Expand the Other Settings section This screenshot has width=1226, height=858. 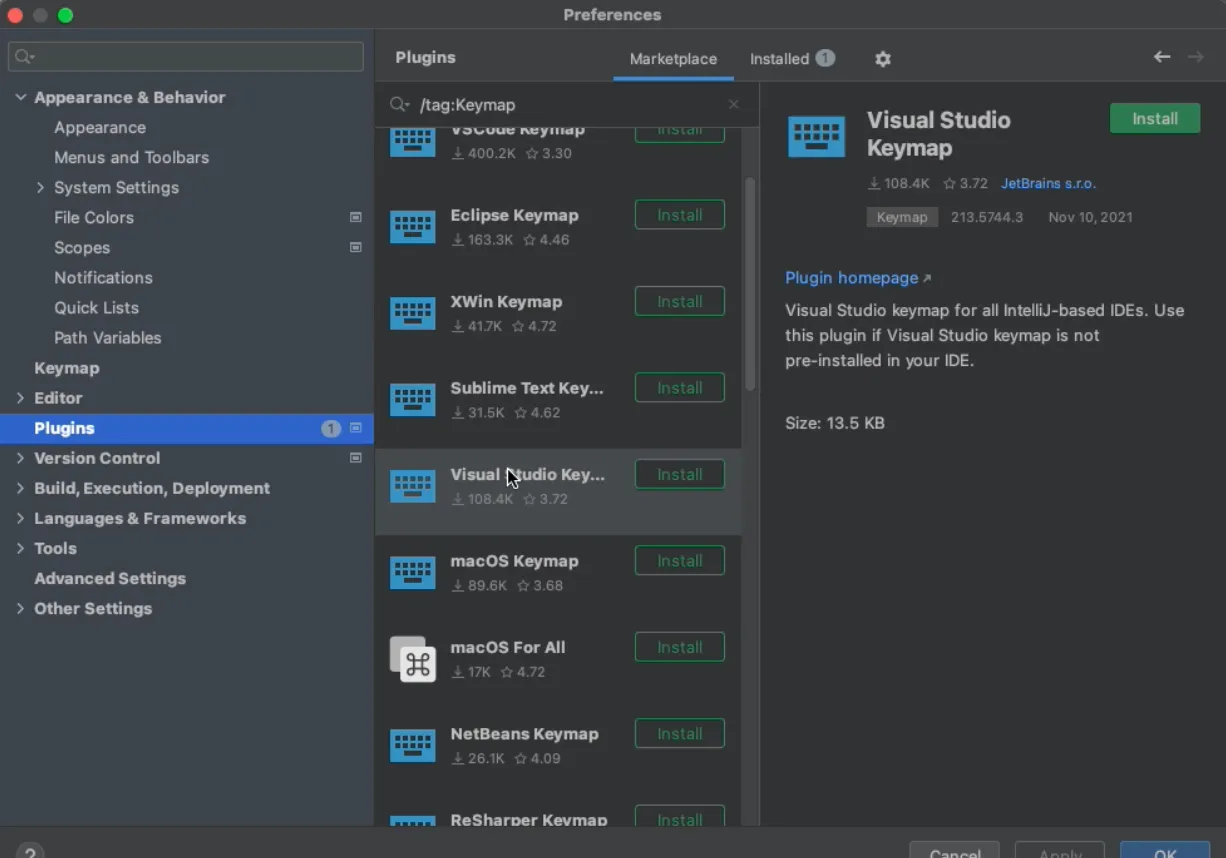pos(20,608)
